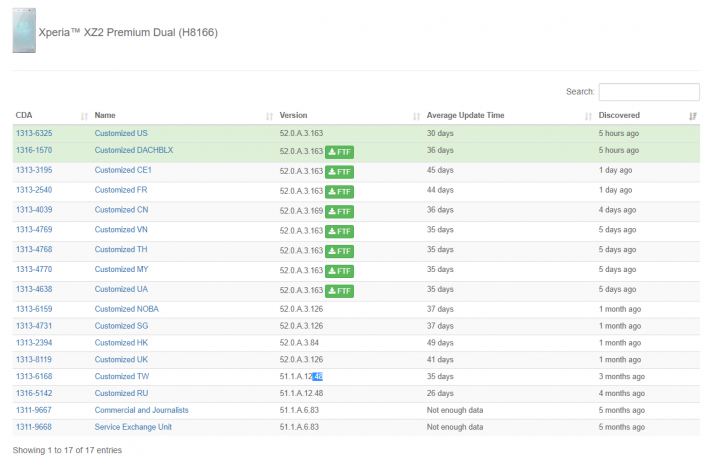Viewport: 720px width, 470px height.
Task: Sort by Discovered column
Action: (x=647, y=115)
